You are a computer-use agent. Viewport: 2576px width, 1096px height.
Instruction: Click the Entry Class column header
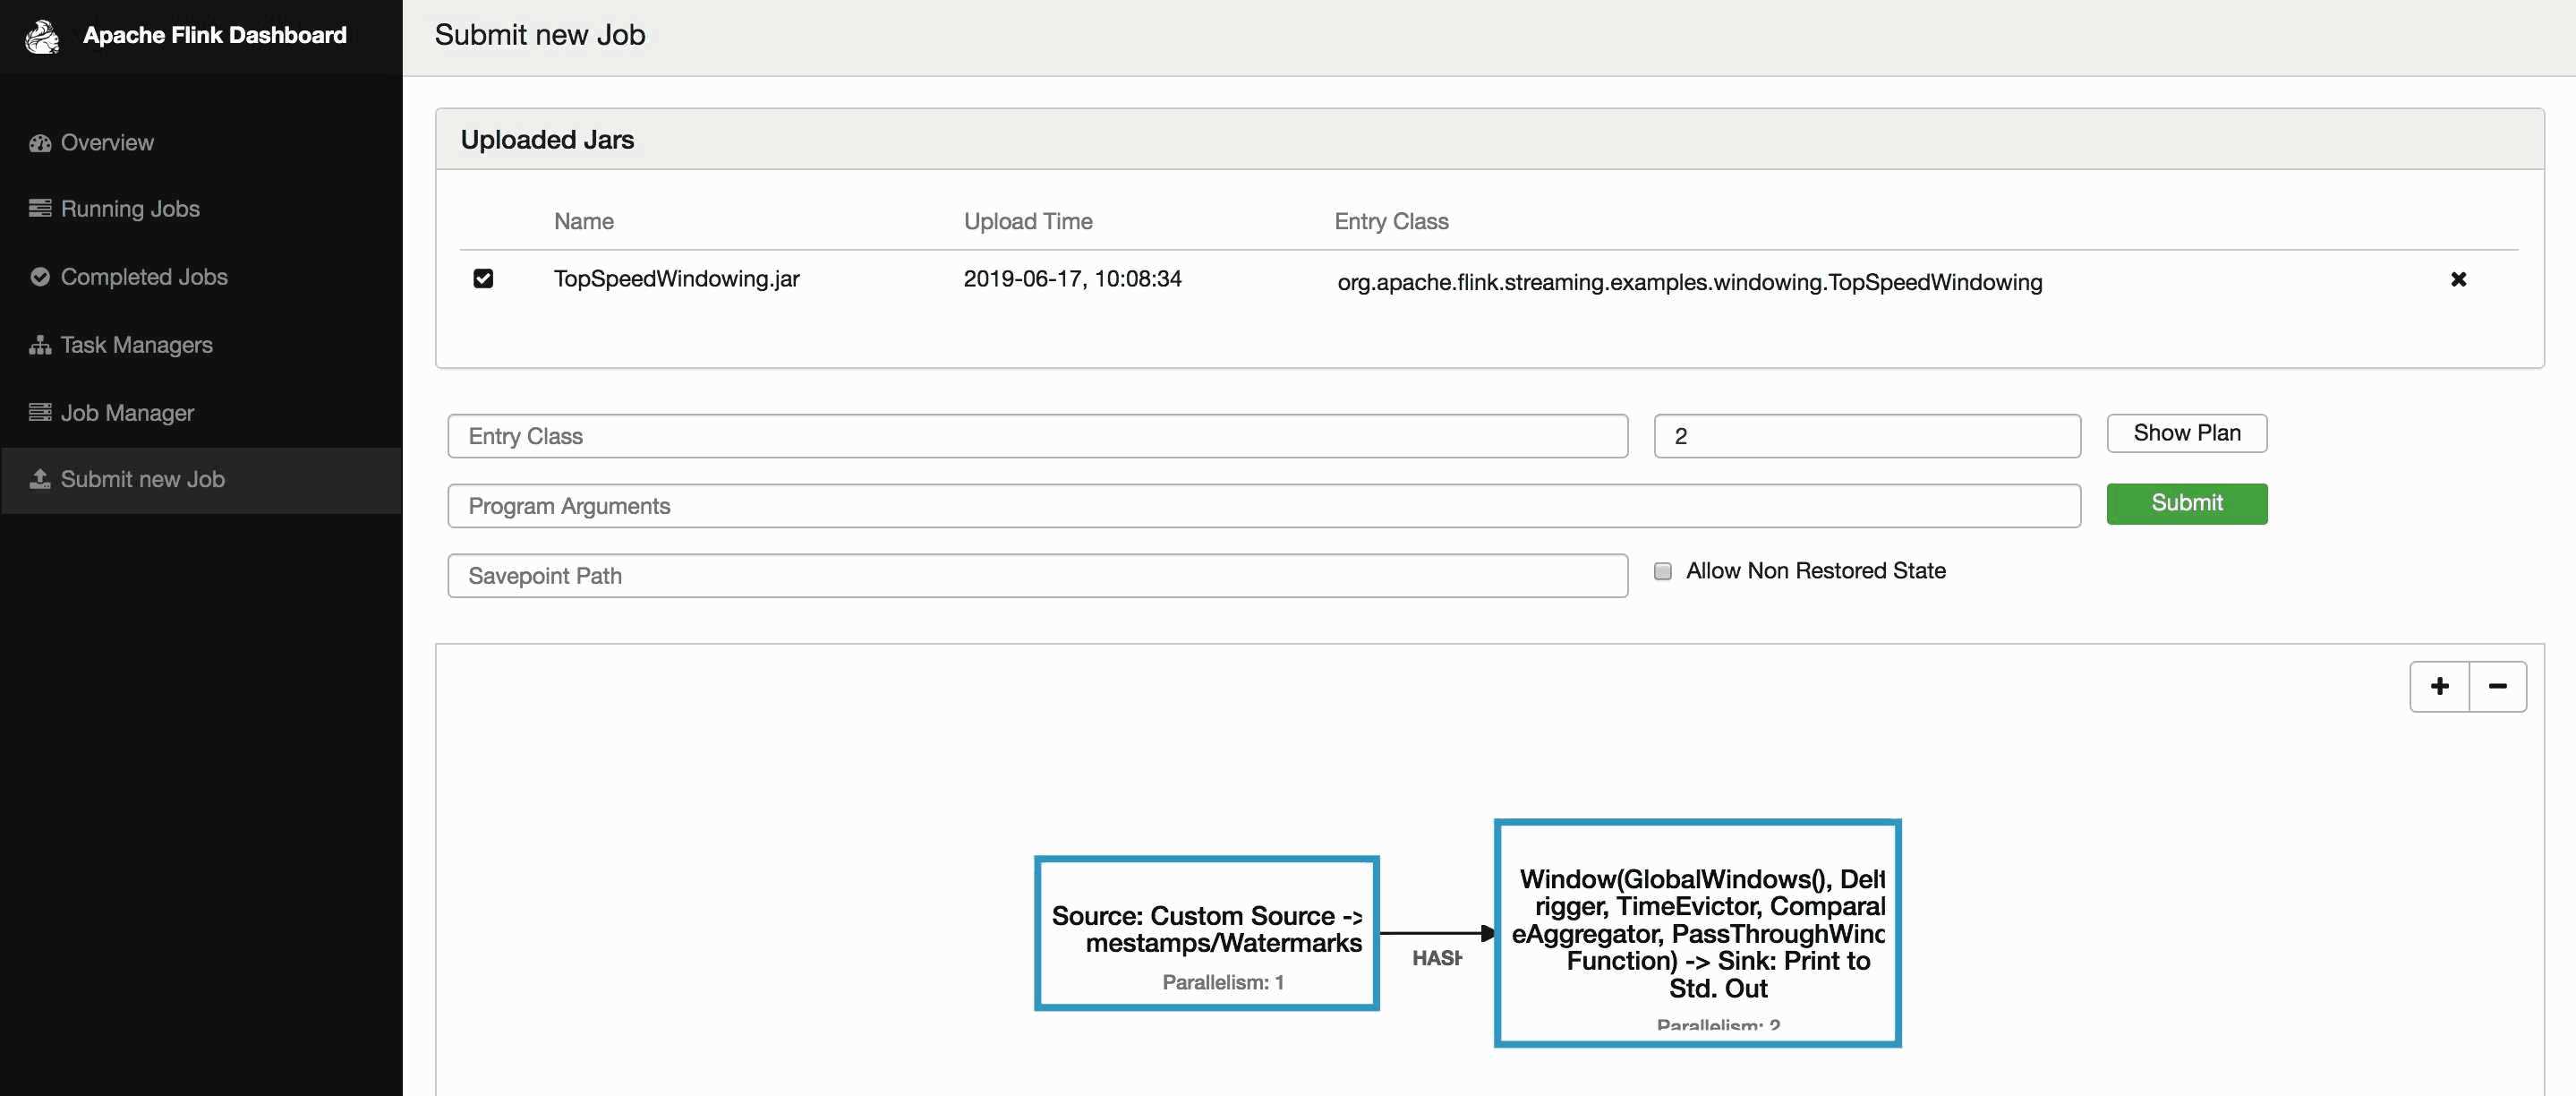tap(1391, 222)
